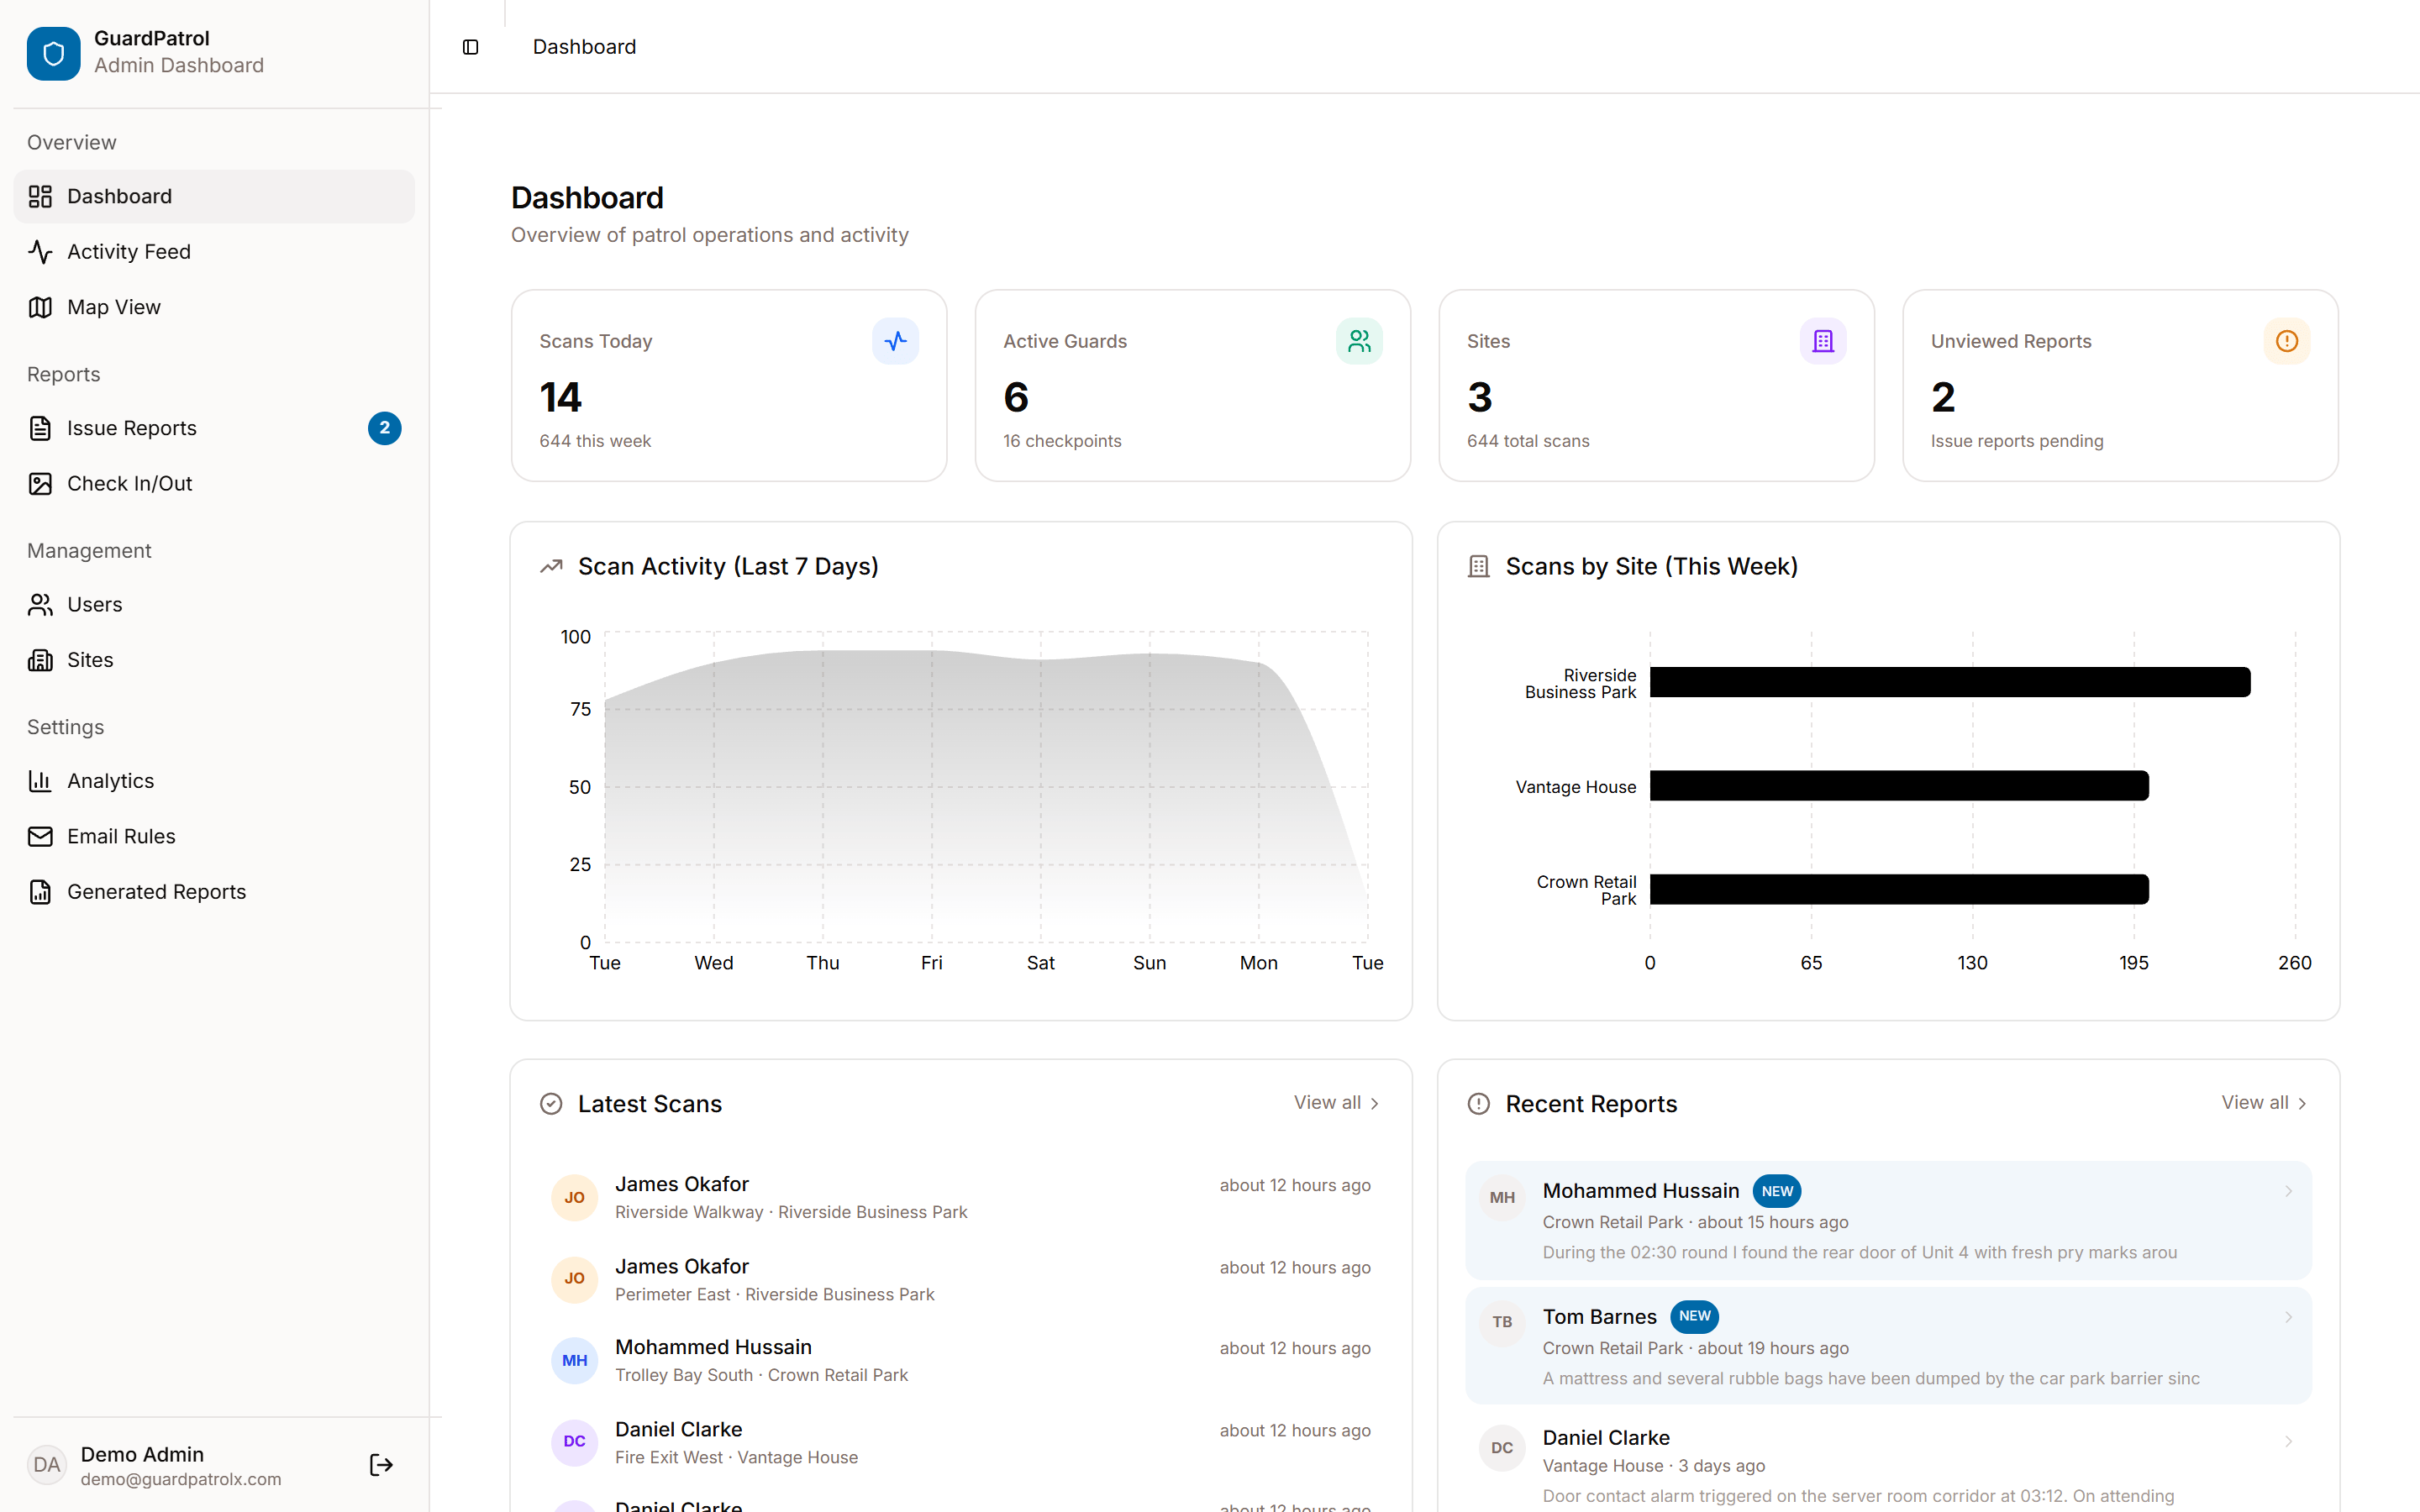Click the Sites card building icon
The image size is (2420, 1512).
(x=1823, y=341)
